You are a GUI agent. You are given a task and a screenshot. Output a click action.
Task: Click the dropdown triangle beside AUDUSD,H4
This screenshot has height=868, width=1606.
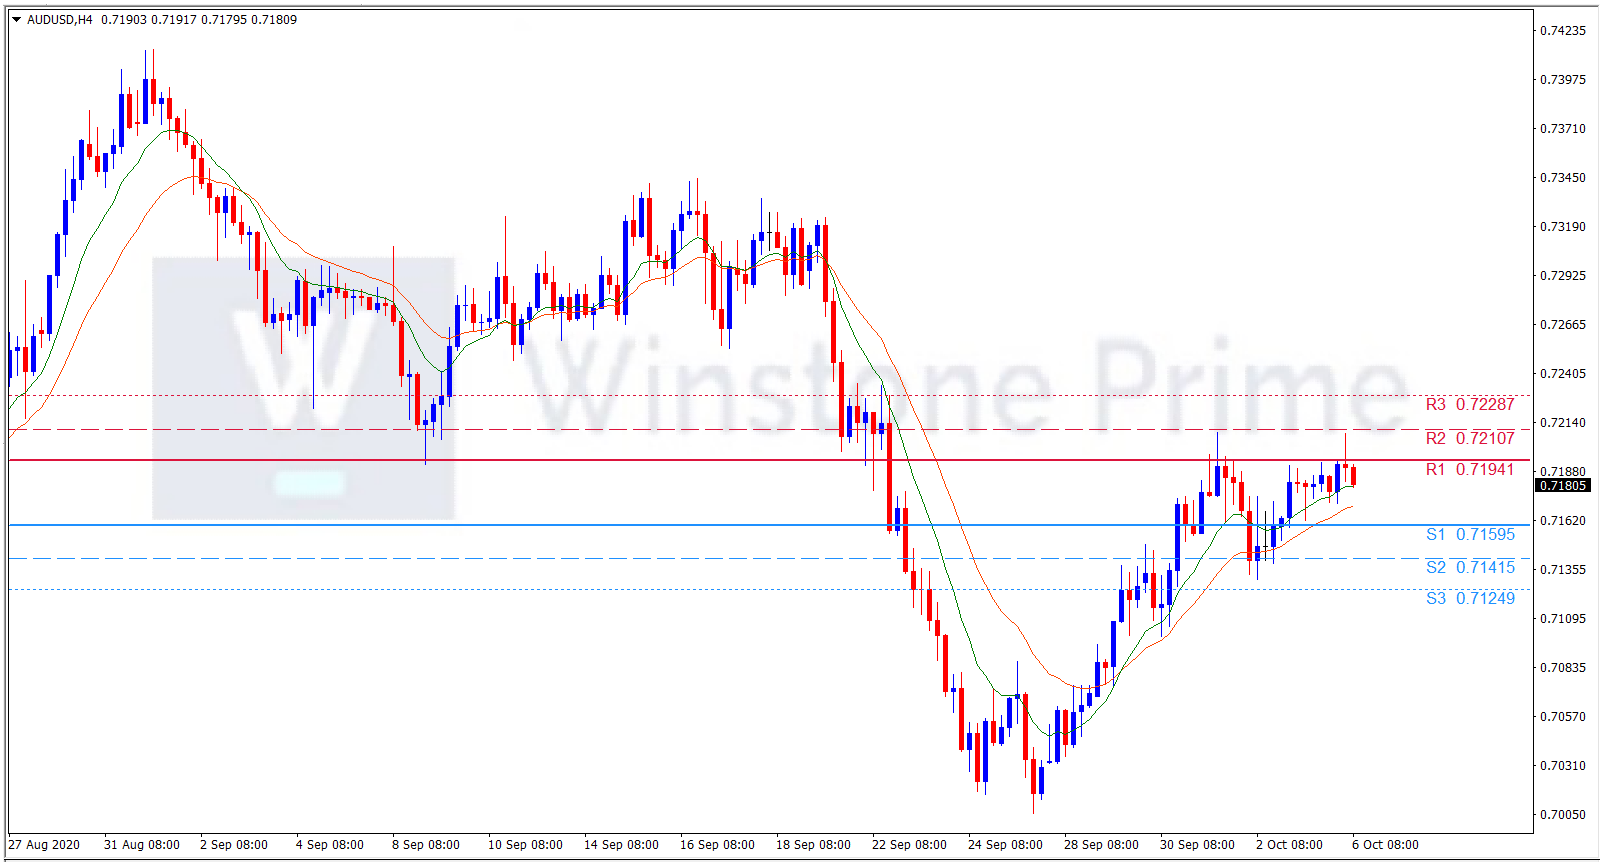16,20
